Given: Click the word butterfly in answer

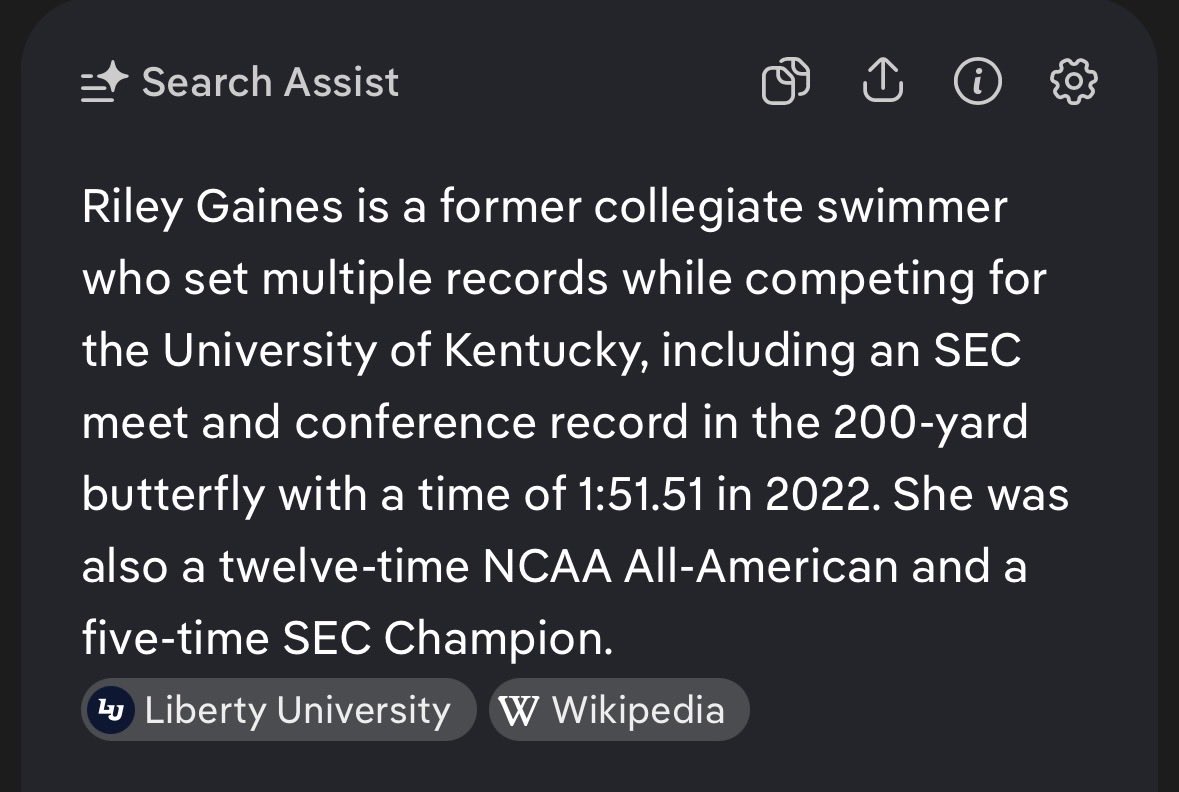Looking at the screenshot, I should tap(172, 495).
